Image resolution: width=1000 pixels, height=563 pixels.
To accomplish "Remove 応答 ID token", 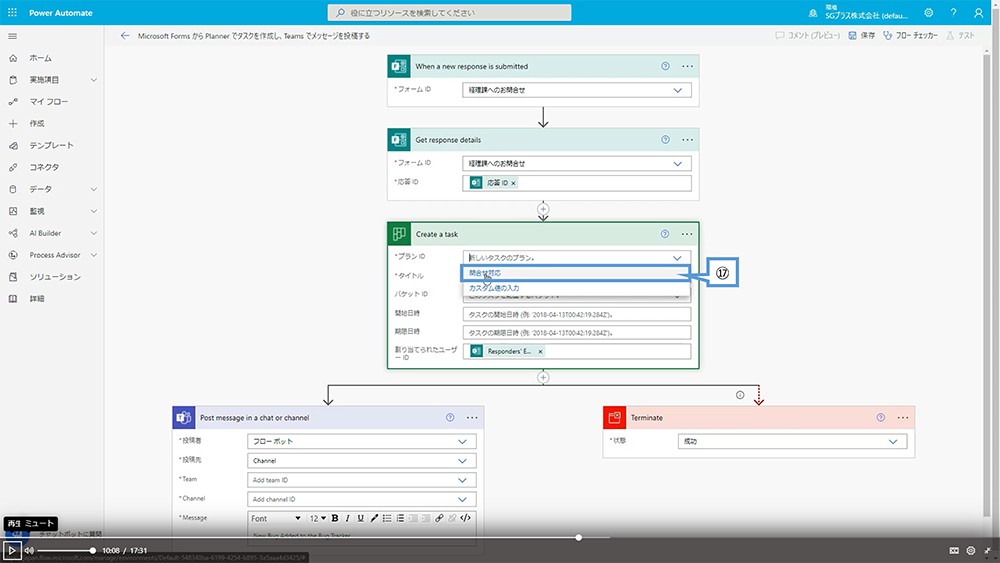I will coord(513,183).
